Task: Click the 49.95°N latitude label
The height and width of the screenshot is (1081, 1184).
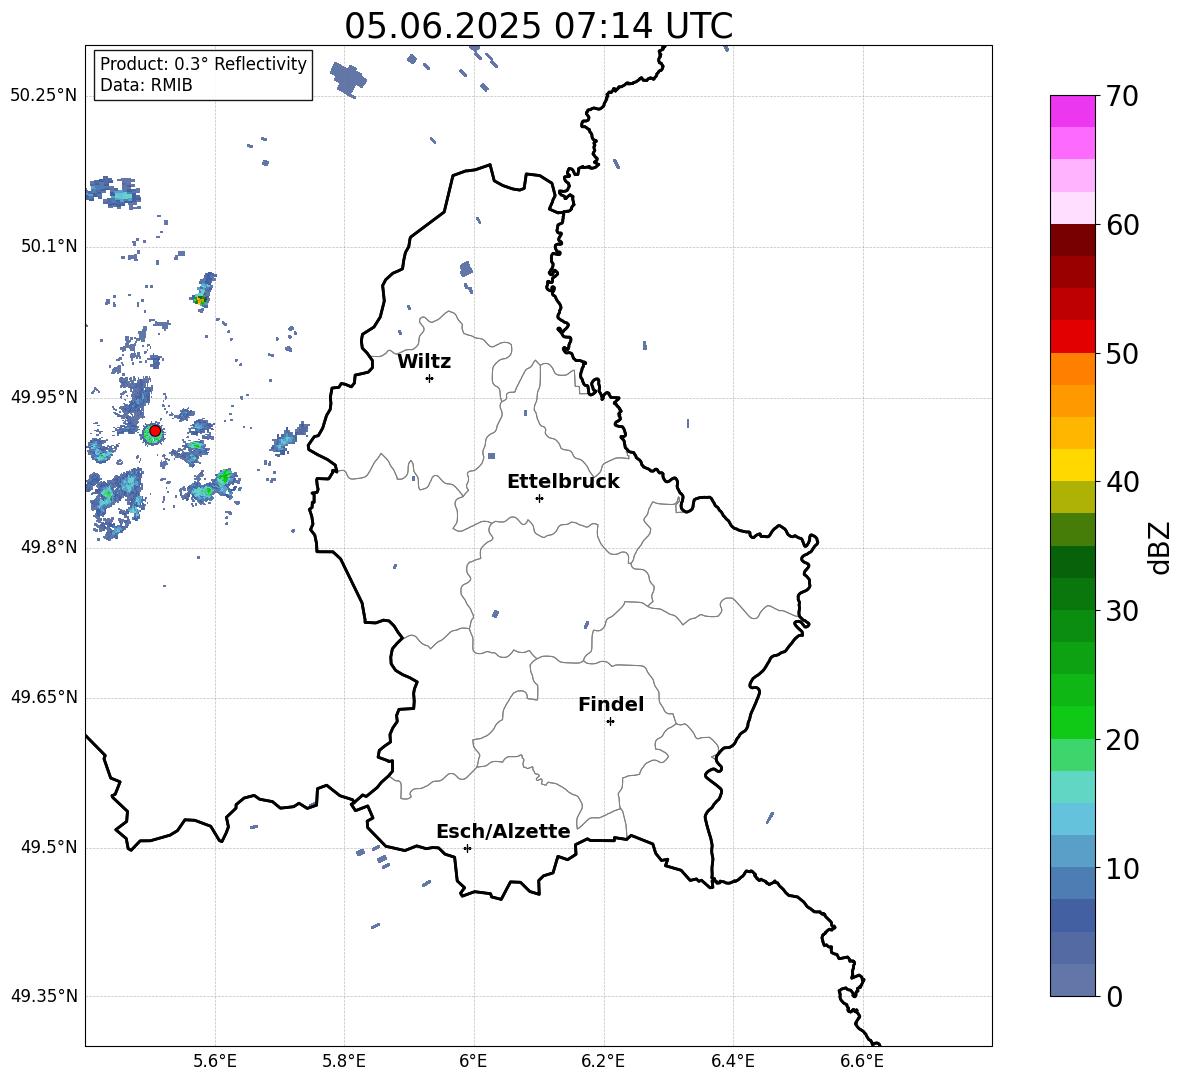Action: [44, 396]
